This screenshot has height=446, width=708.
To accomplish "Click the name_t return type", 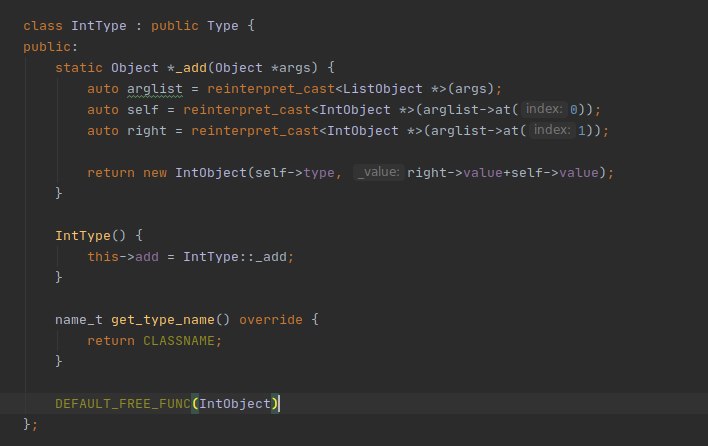I will [x=79, y=320].
